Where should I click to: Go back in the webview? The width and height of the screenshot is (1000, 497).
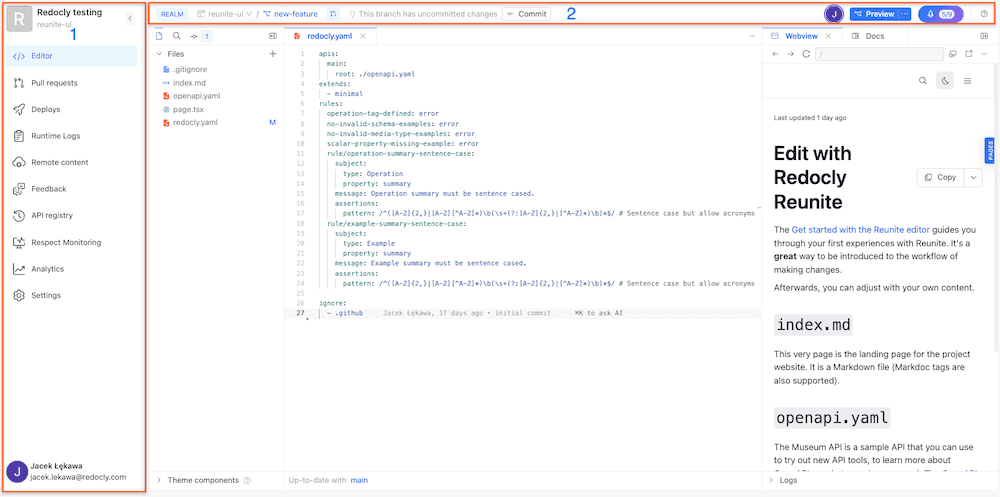click(x=775, y=54)
